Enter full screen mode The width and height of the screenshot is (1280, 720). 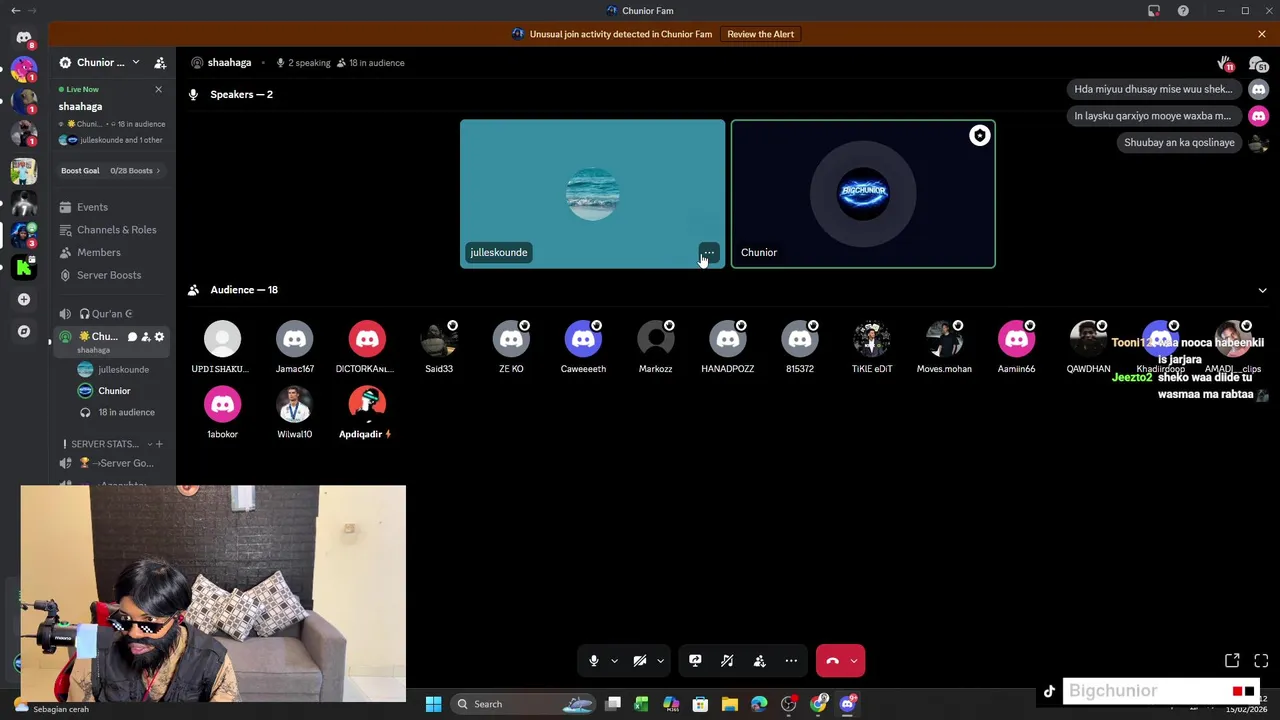coord(1261,661)
